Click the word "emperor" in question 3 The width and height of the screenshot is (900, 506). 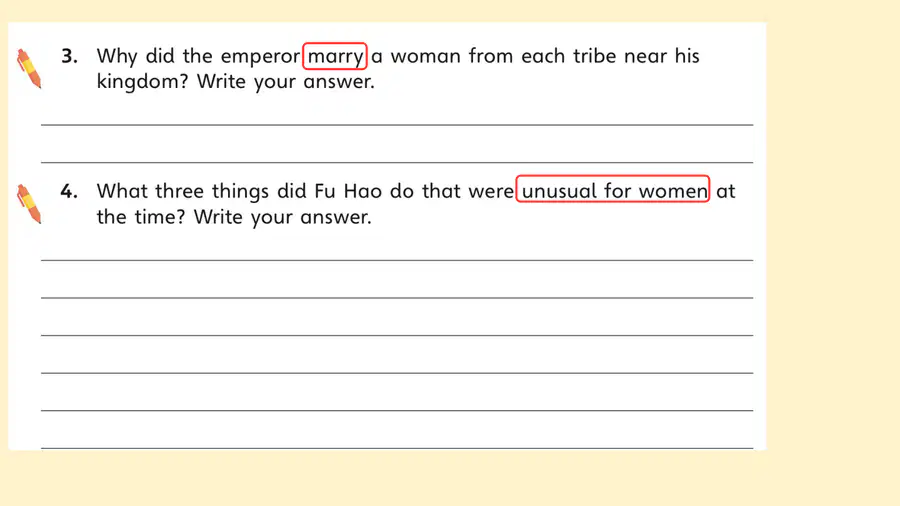point(260,58)
